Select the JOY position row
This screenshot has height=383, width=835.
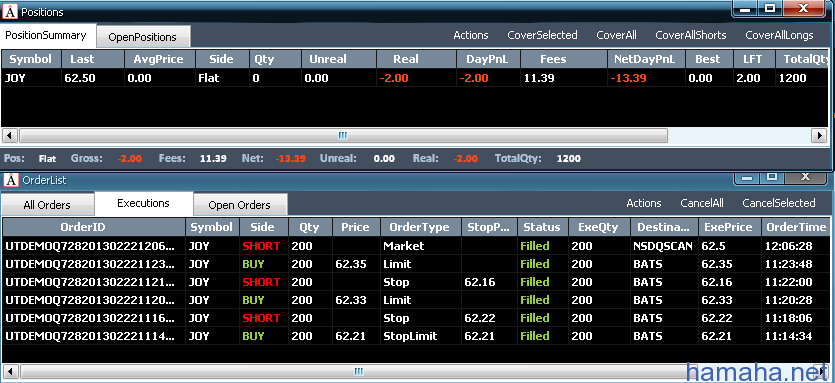(415, 78)
